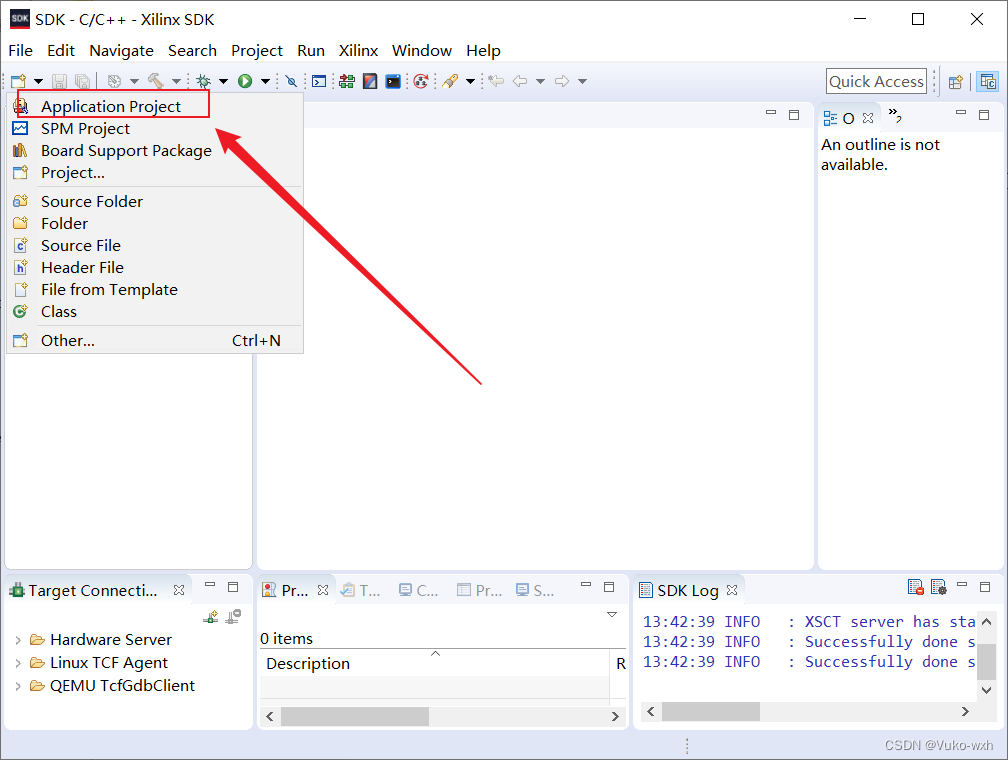Open the File menu
Image resolution: width=1008 pixels, height=760 pixels.
(21, 50)
